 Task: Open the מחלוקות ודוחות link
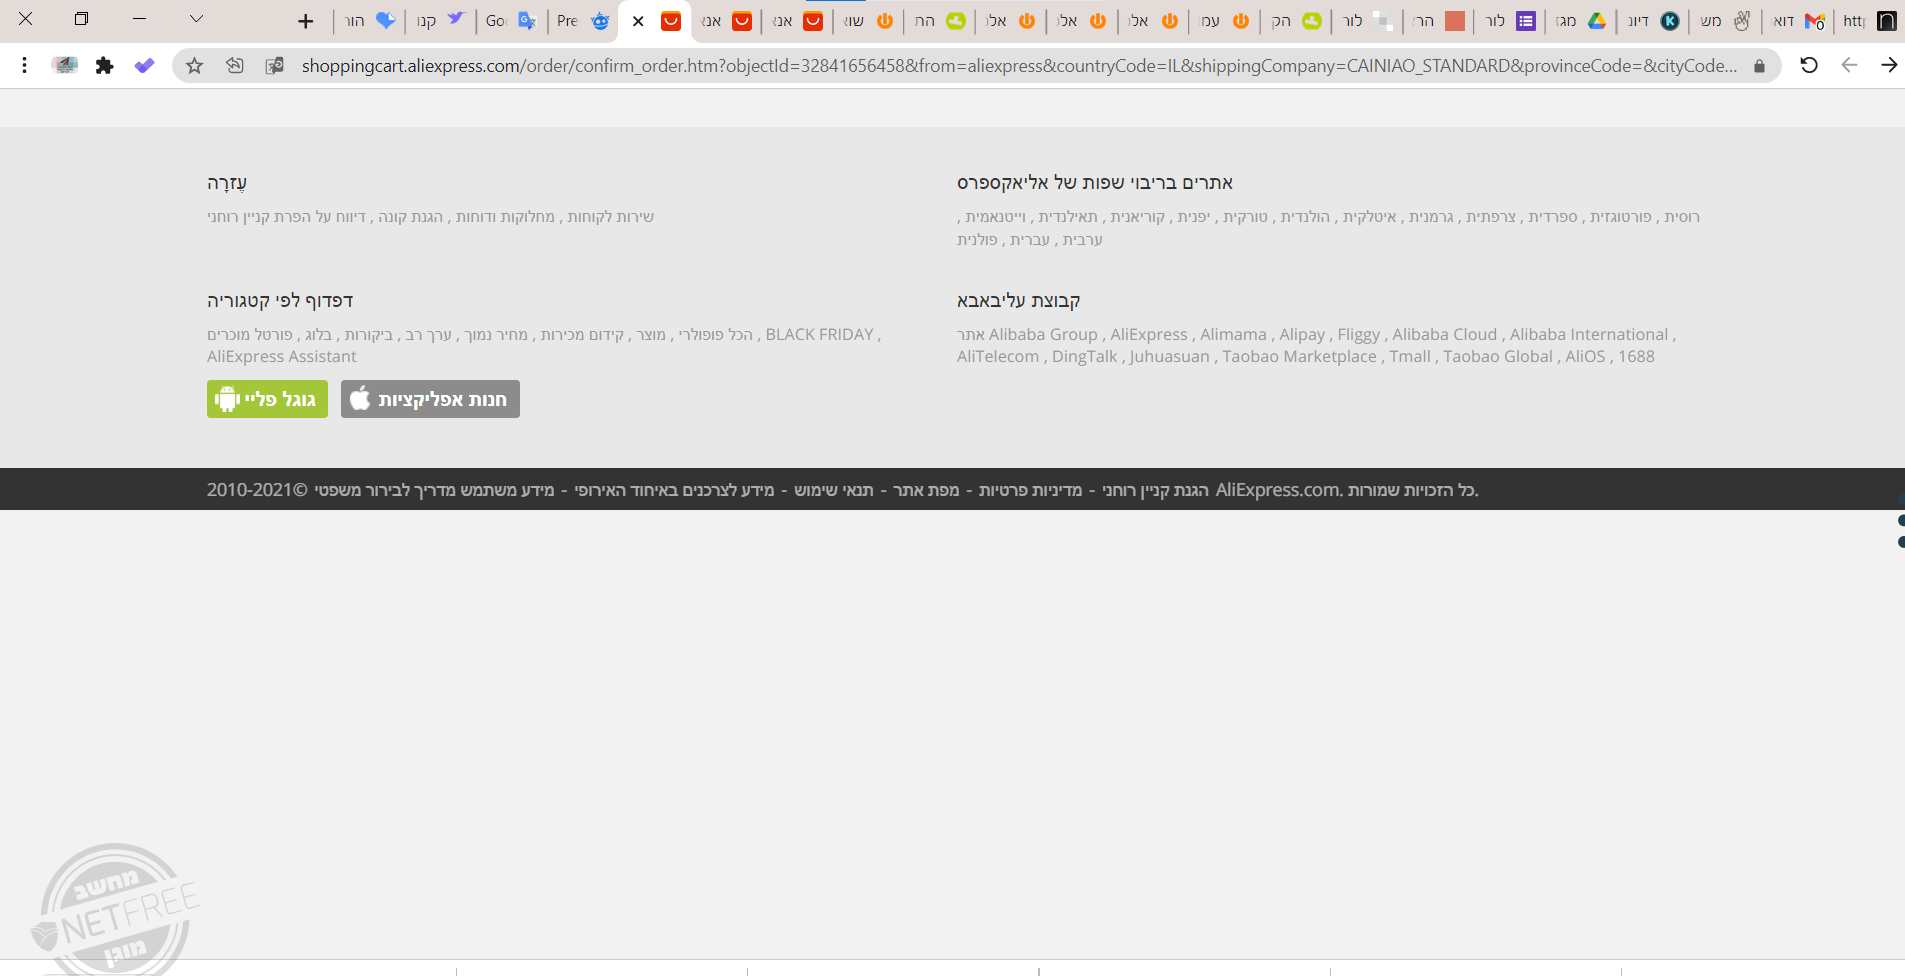[506, 217]
